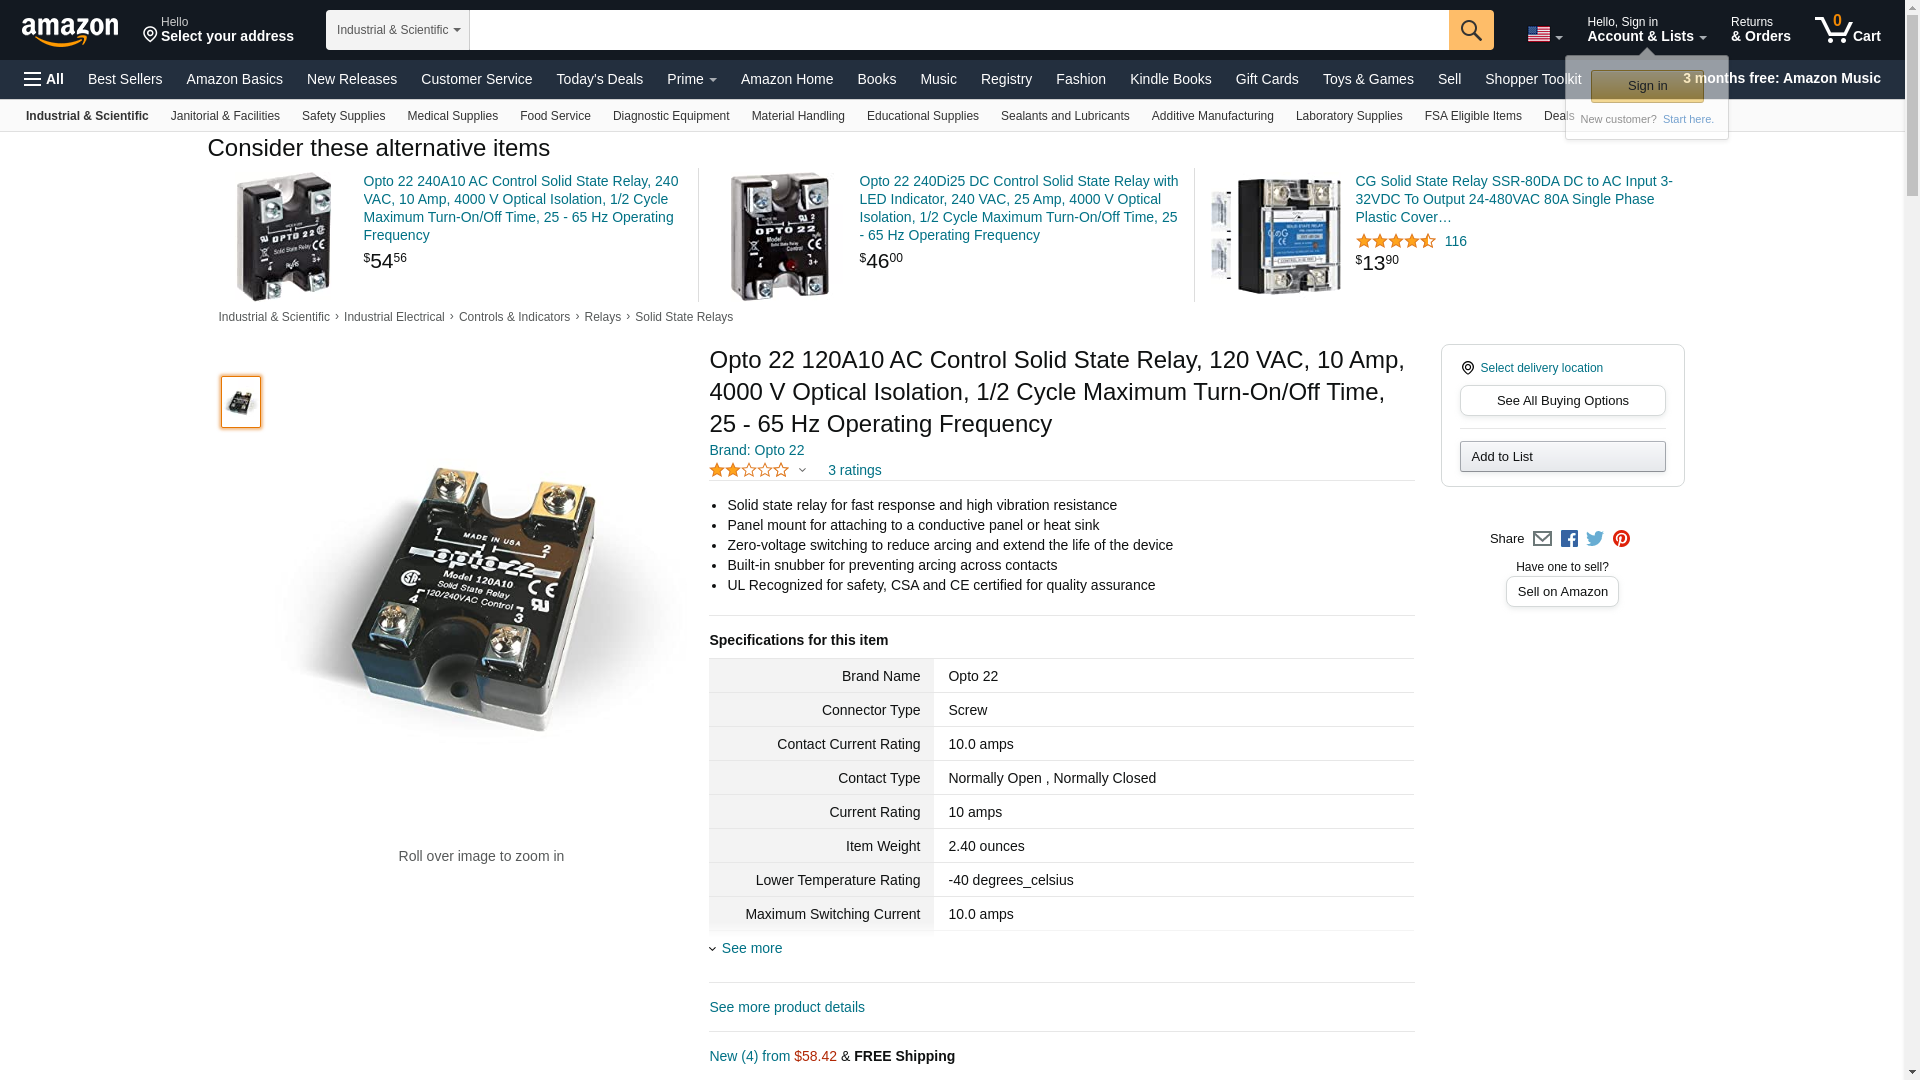The image size is (1920, 1080).
Task: Open Industrial & Scientific search category dropdown
Action: (x=397, y=30)
